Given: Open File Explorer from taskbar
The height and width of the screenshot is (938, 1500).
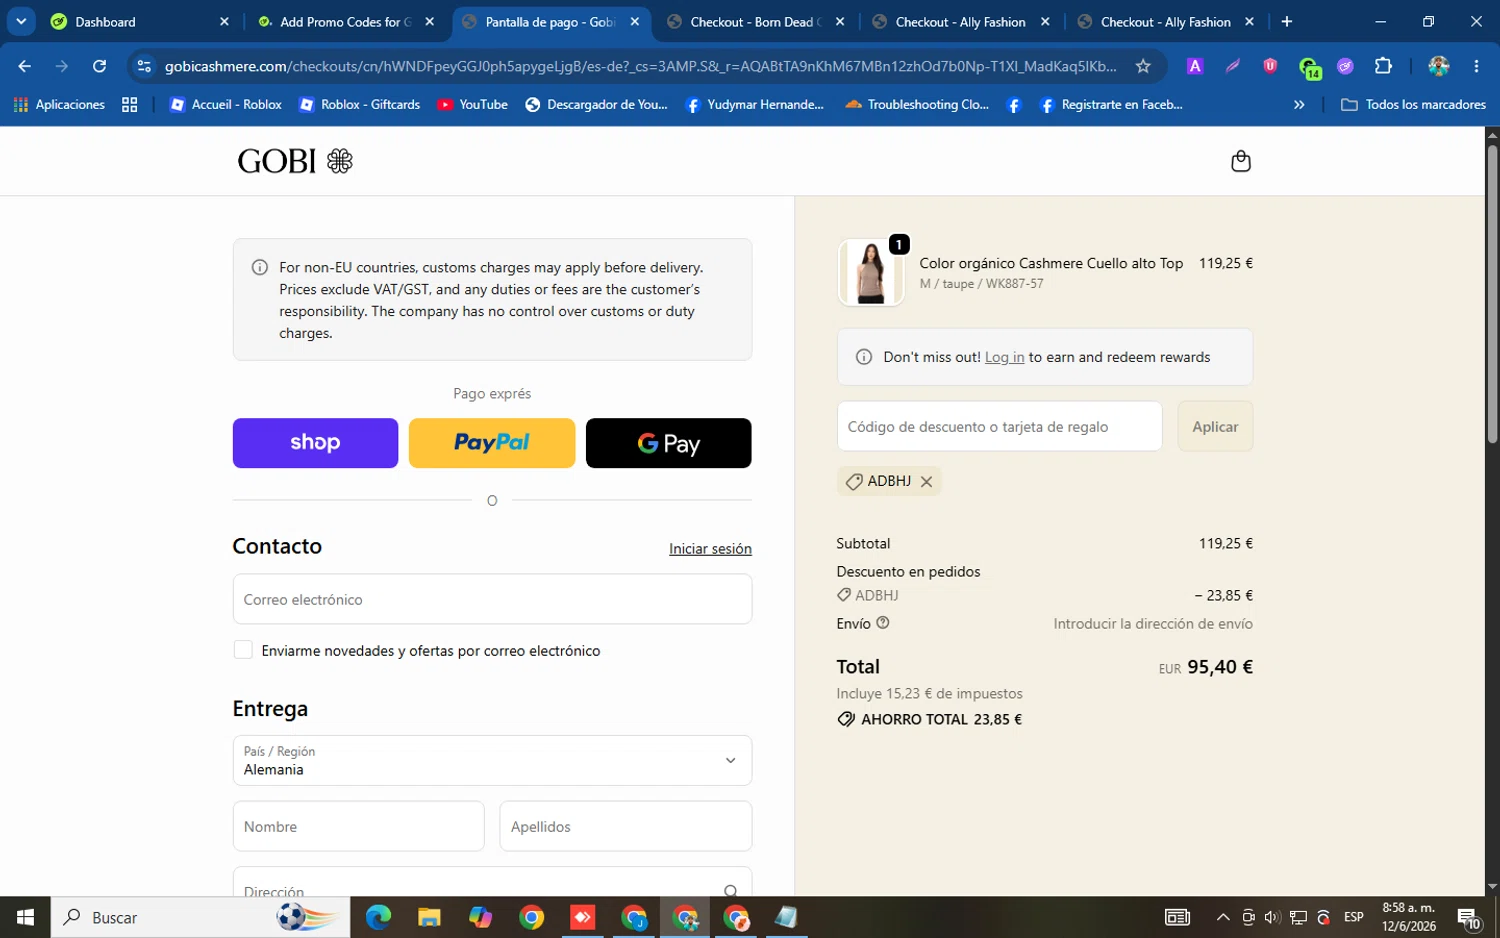Looking at the screenshot, I should (429, 917).
